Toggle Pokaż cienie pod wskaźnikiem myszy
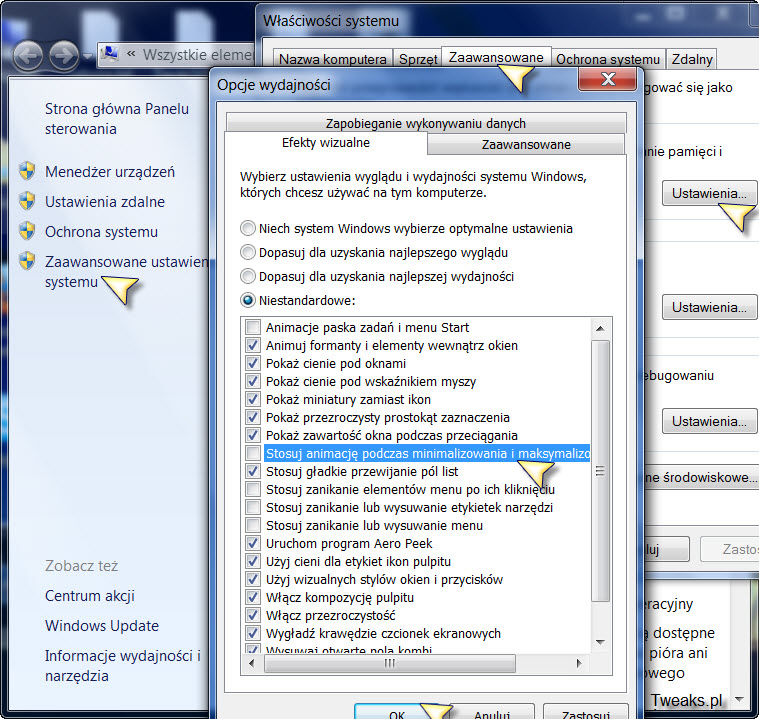 (x=253, y=381)
